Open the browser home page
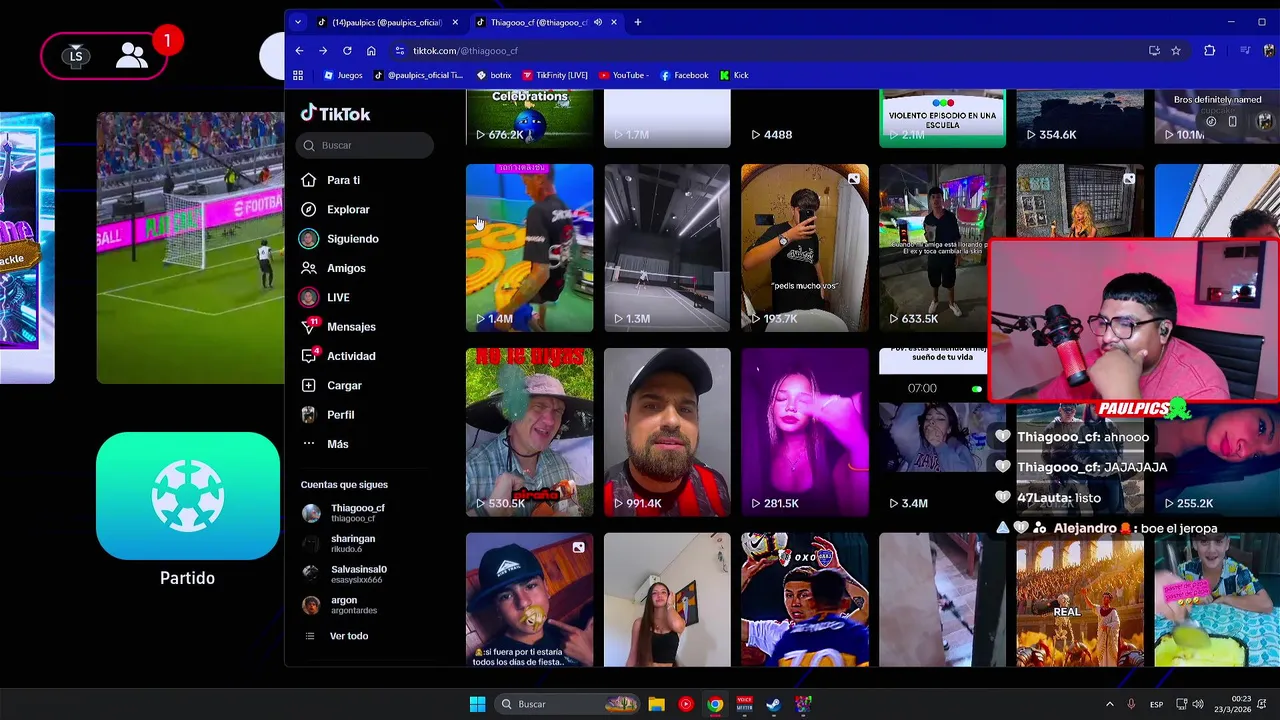 (x=371, y=51)
